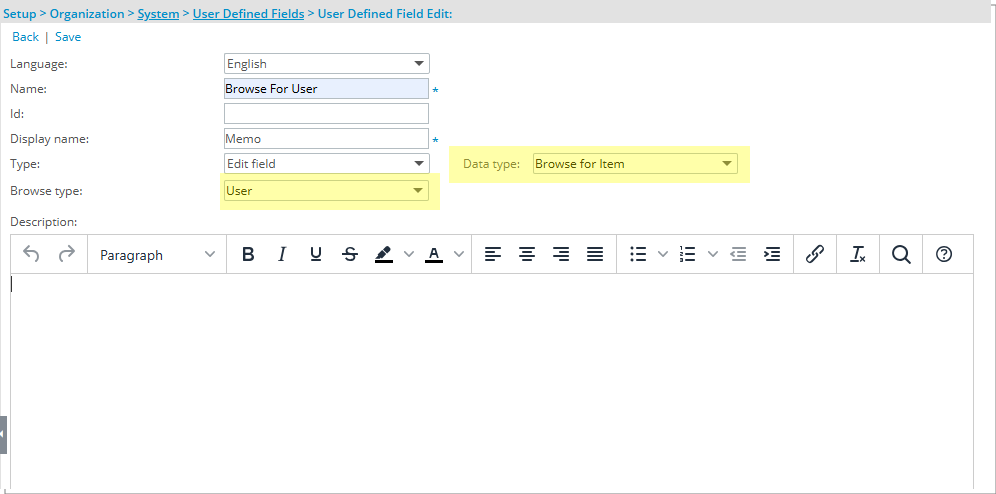Open the Paragraph style dropdown
Viewport: 996px width, 494px height.
tap(157, 255)
